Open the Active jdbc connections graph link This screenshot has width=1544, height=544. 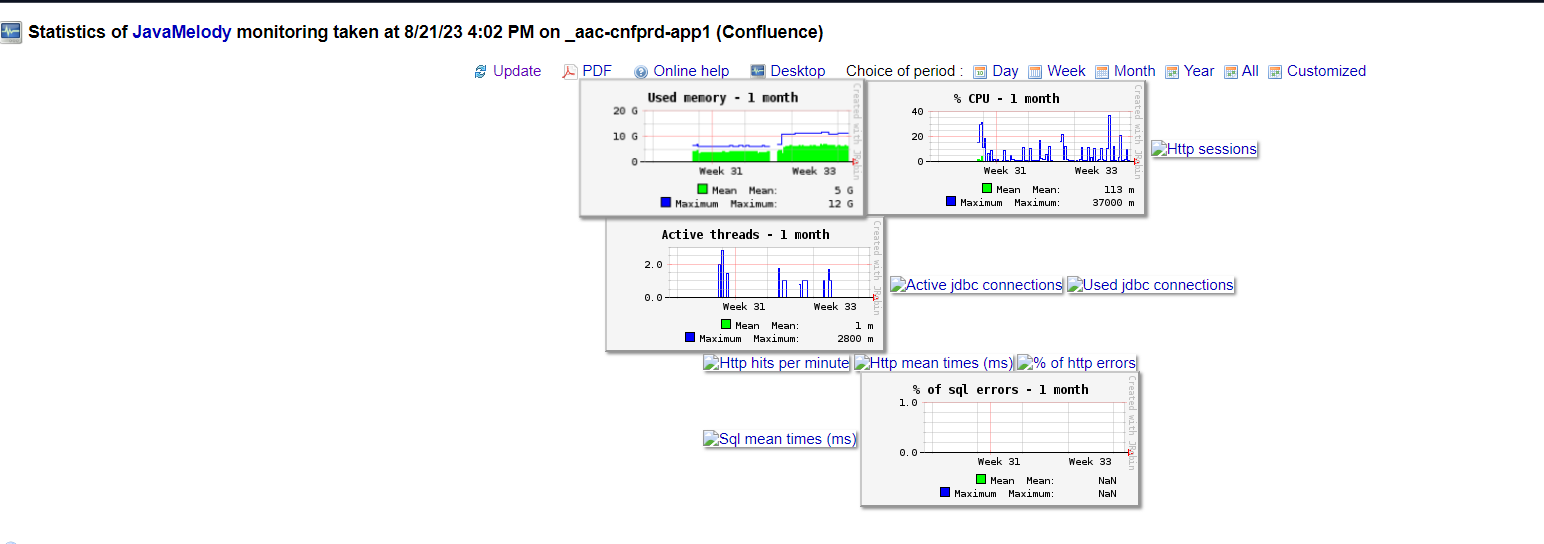coord(976,285)
